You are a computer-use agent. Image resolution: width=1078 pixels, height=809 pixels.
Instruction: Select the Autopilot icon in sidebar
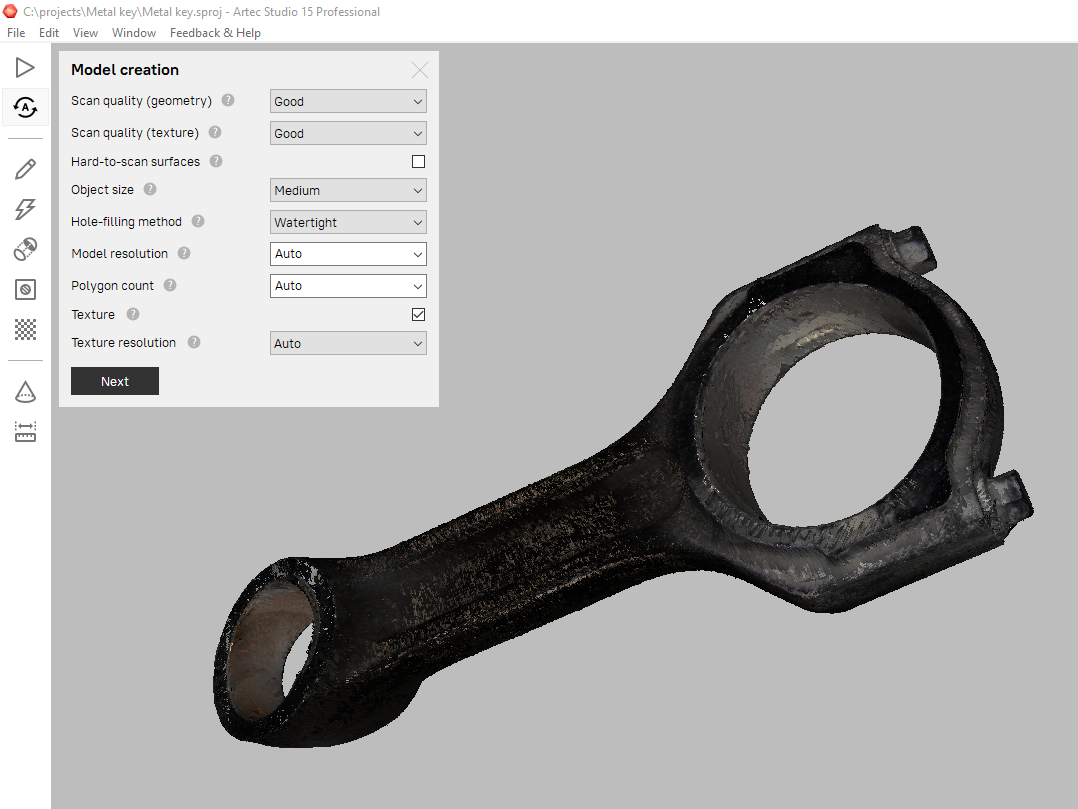click(25, 107)
